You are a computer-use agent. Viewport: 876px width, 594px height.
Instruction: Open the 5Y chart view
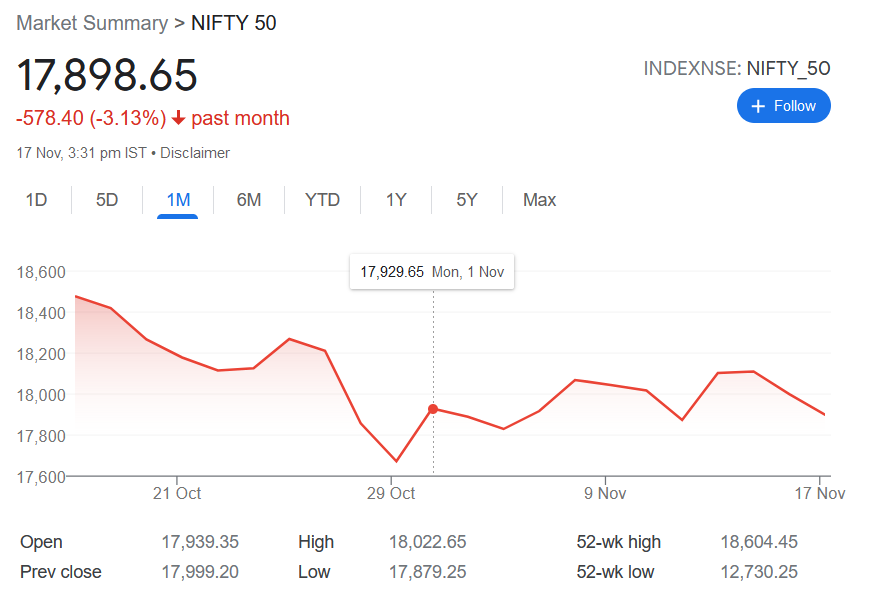point(467,200)
